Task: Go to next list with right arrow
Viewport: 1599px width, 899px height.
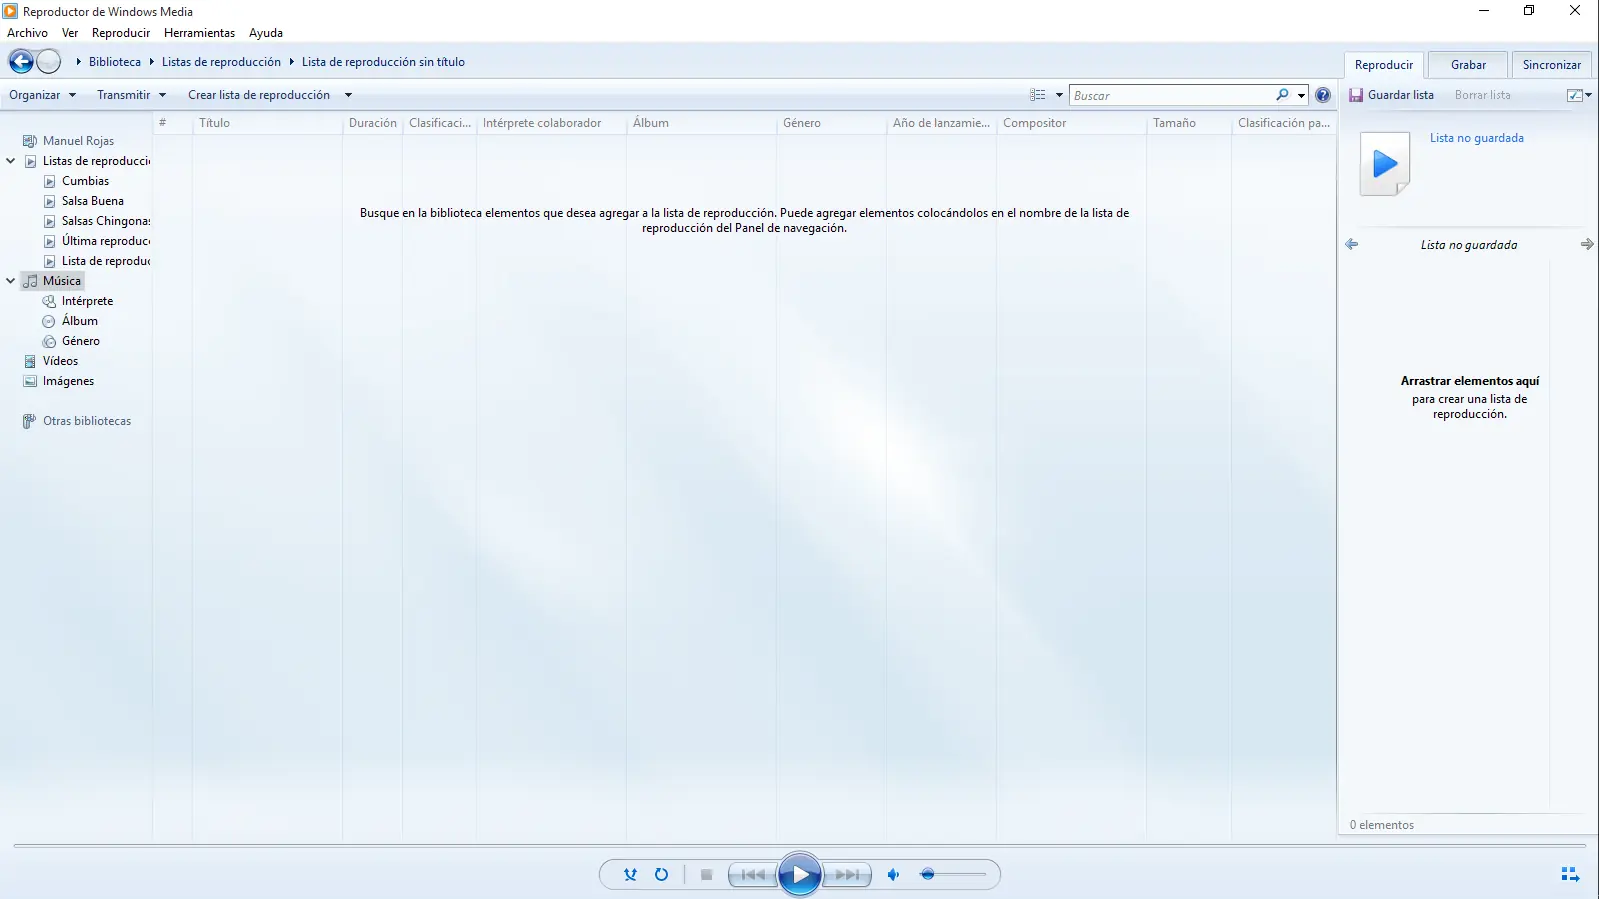Action: click(x=1587, y=244)
